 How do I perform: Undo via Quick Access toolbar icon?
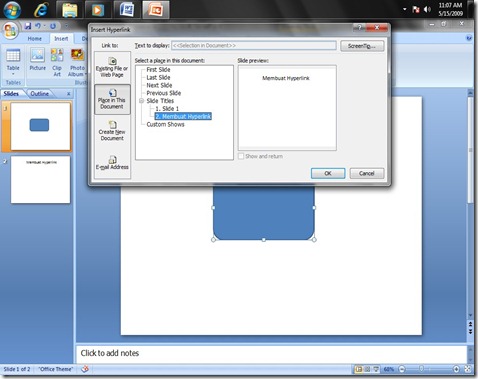[38, 26]
